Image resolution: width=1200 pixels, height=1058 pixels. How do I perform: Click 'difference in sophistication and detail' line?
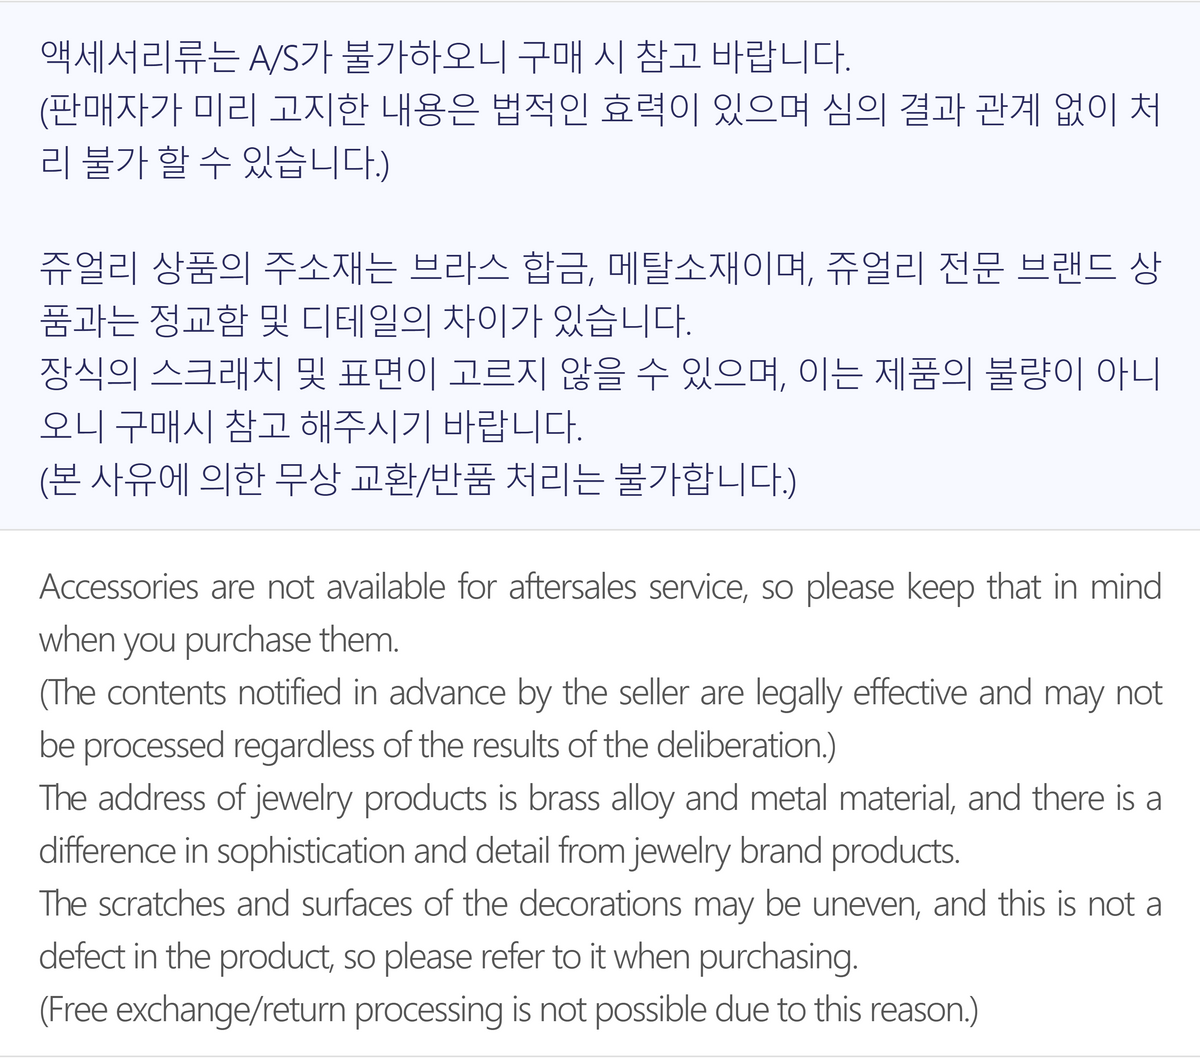pyautogui.click(x=500, y=851)
